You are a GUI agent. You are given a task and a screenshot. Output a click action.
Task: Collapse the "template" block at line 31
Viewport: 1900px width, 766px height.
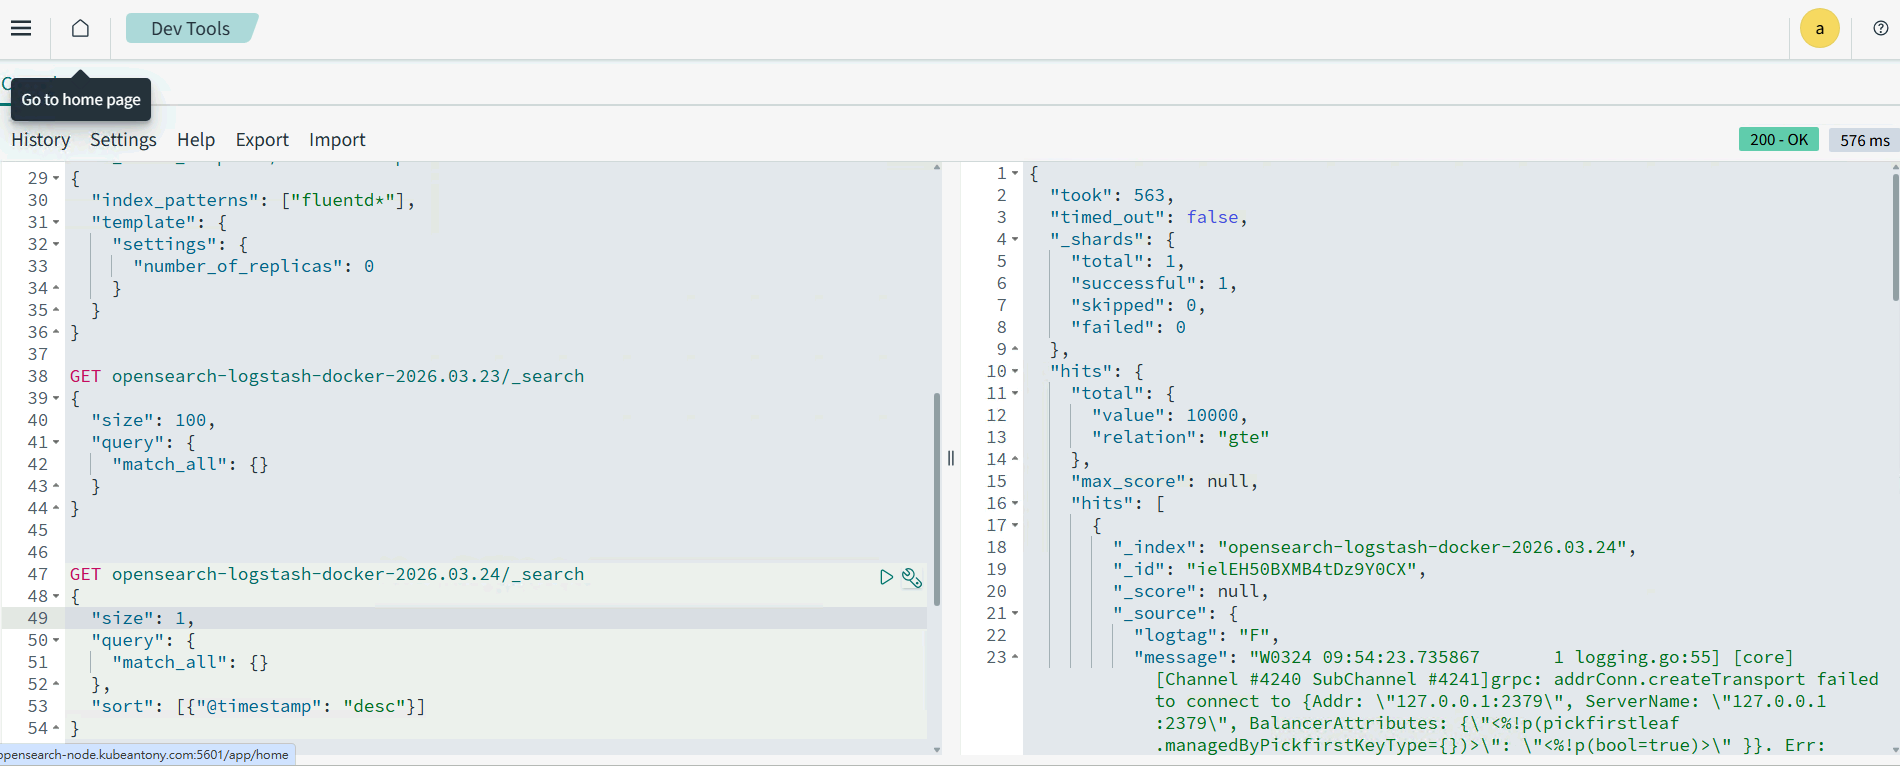click(56, 222)
